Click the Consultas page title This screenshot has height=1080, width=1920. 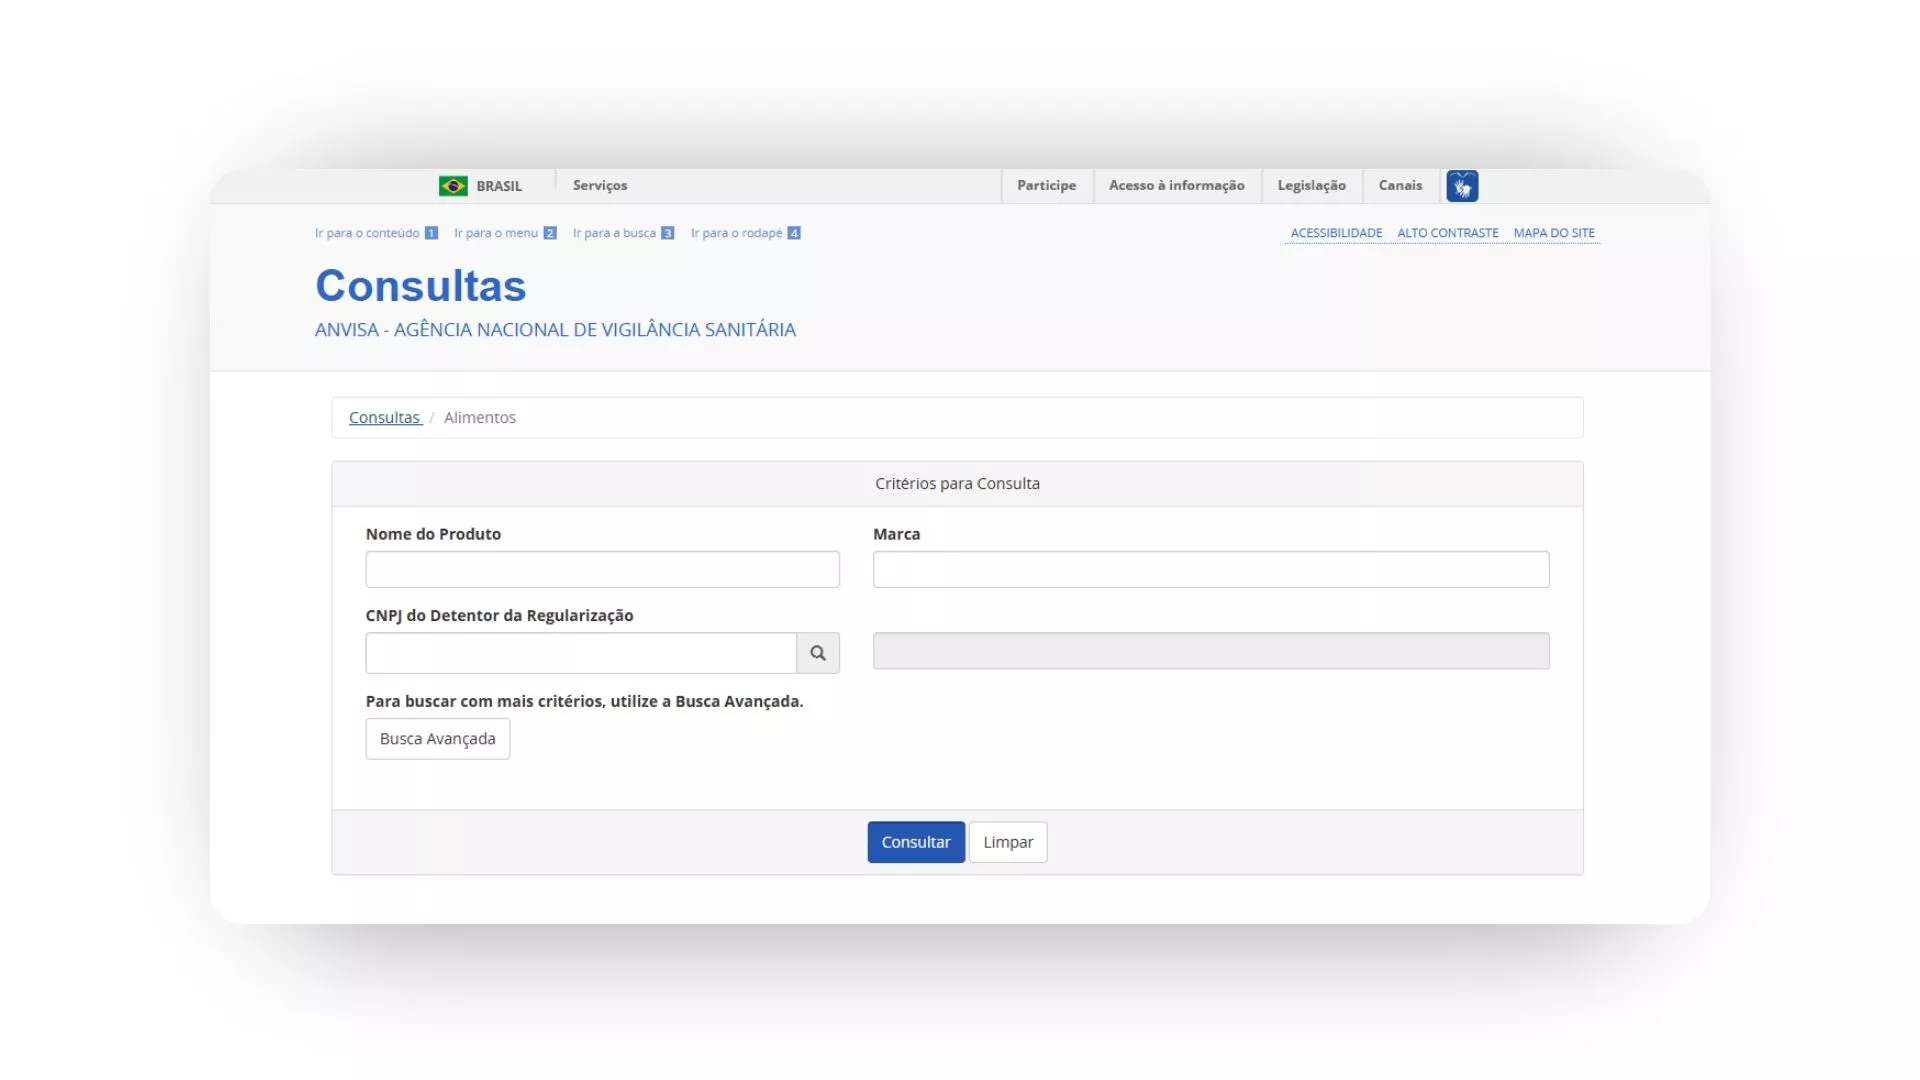point(421,286)
